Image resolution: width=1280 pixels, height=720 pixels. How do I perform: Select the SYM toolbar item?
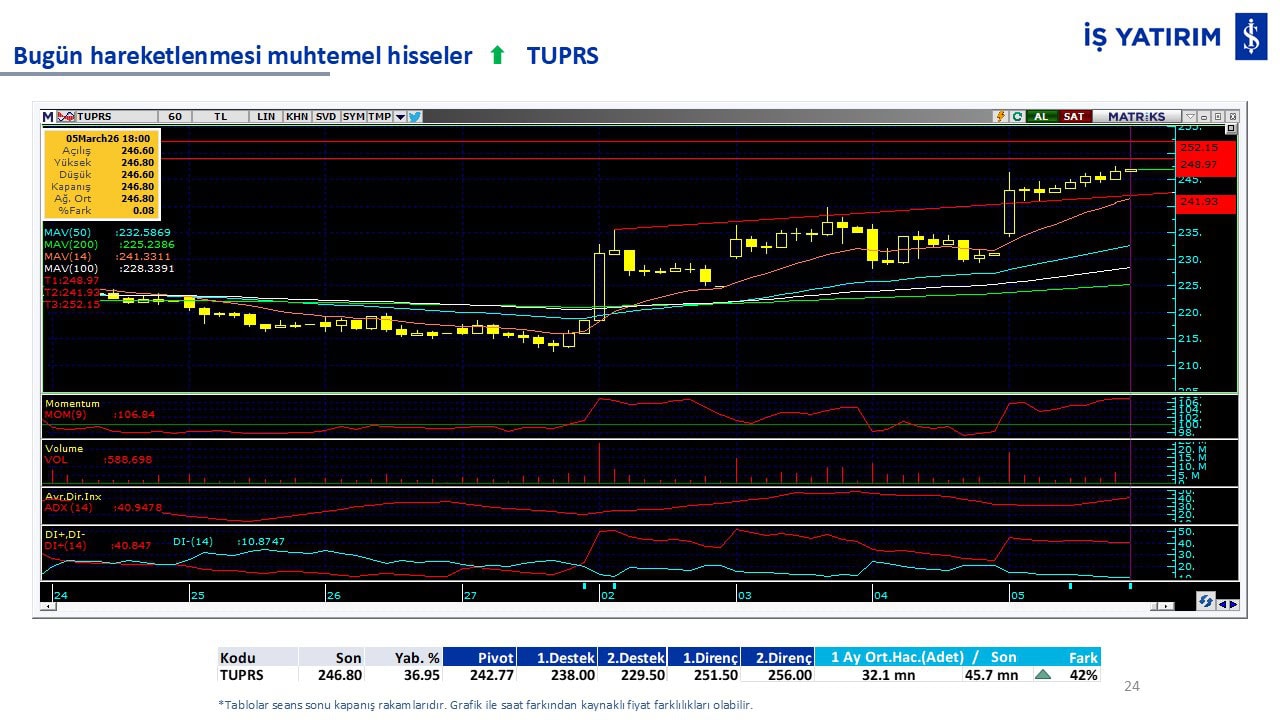[353, 117]
